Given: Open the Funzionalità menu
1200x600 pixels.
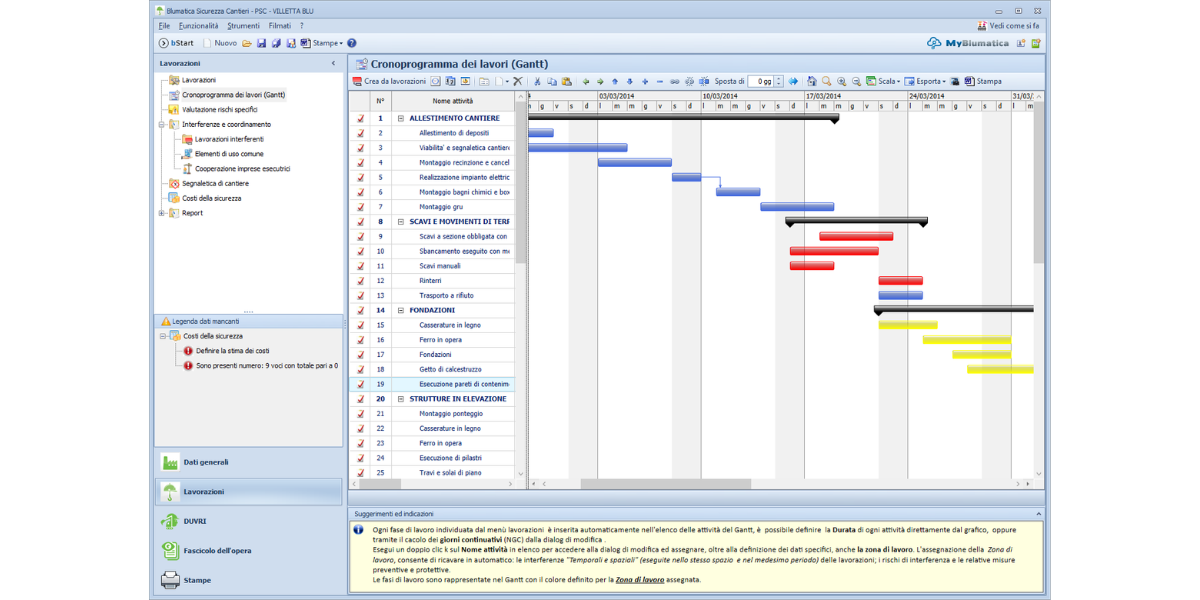Looking at the screenshot, I should 198,25.
